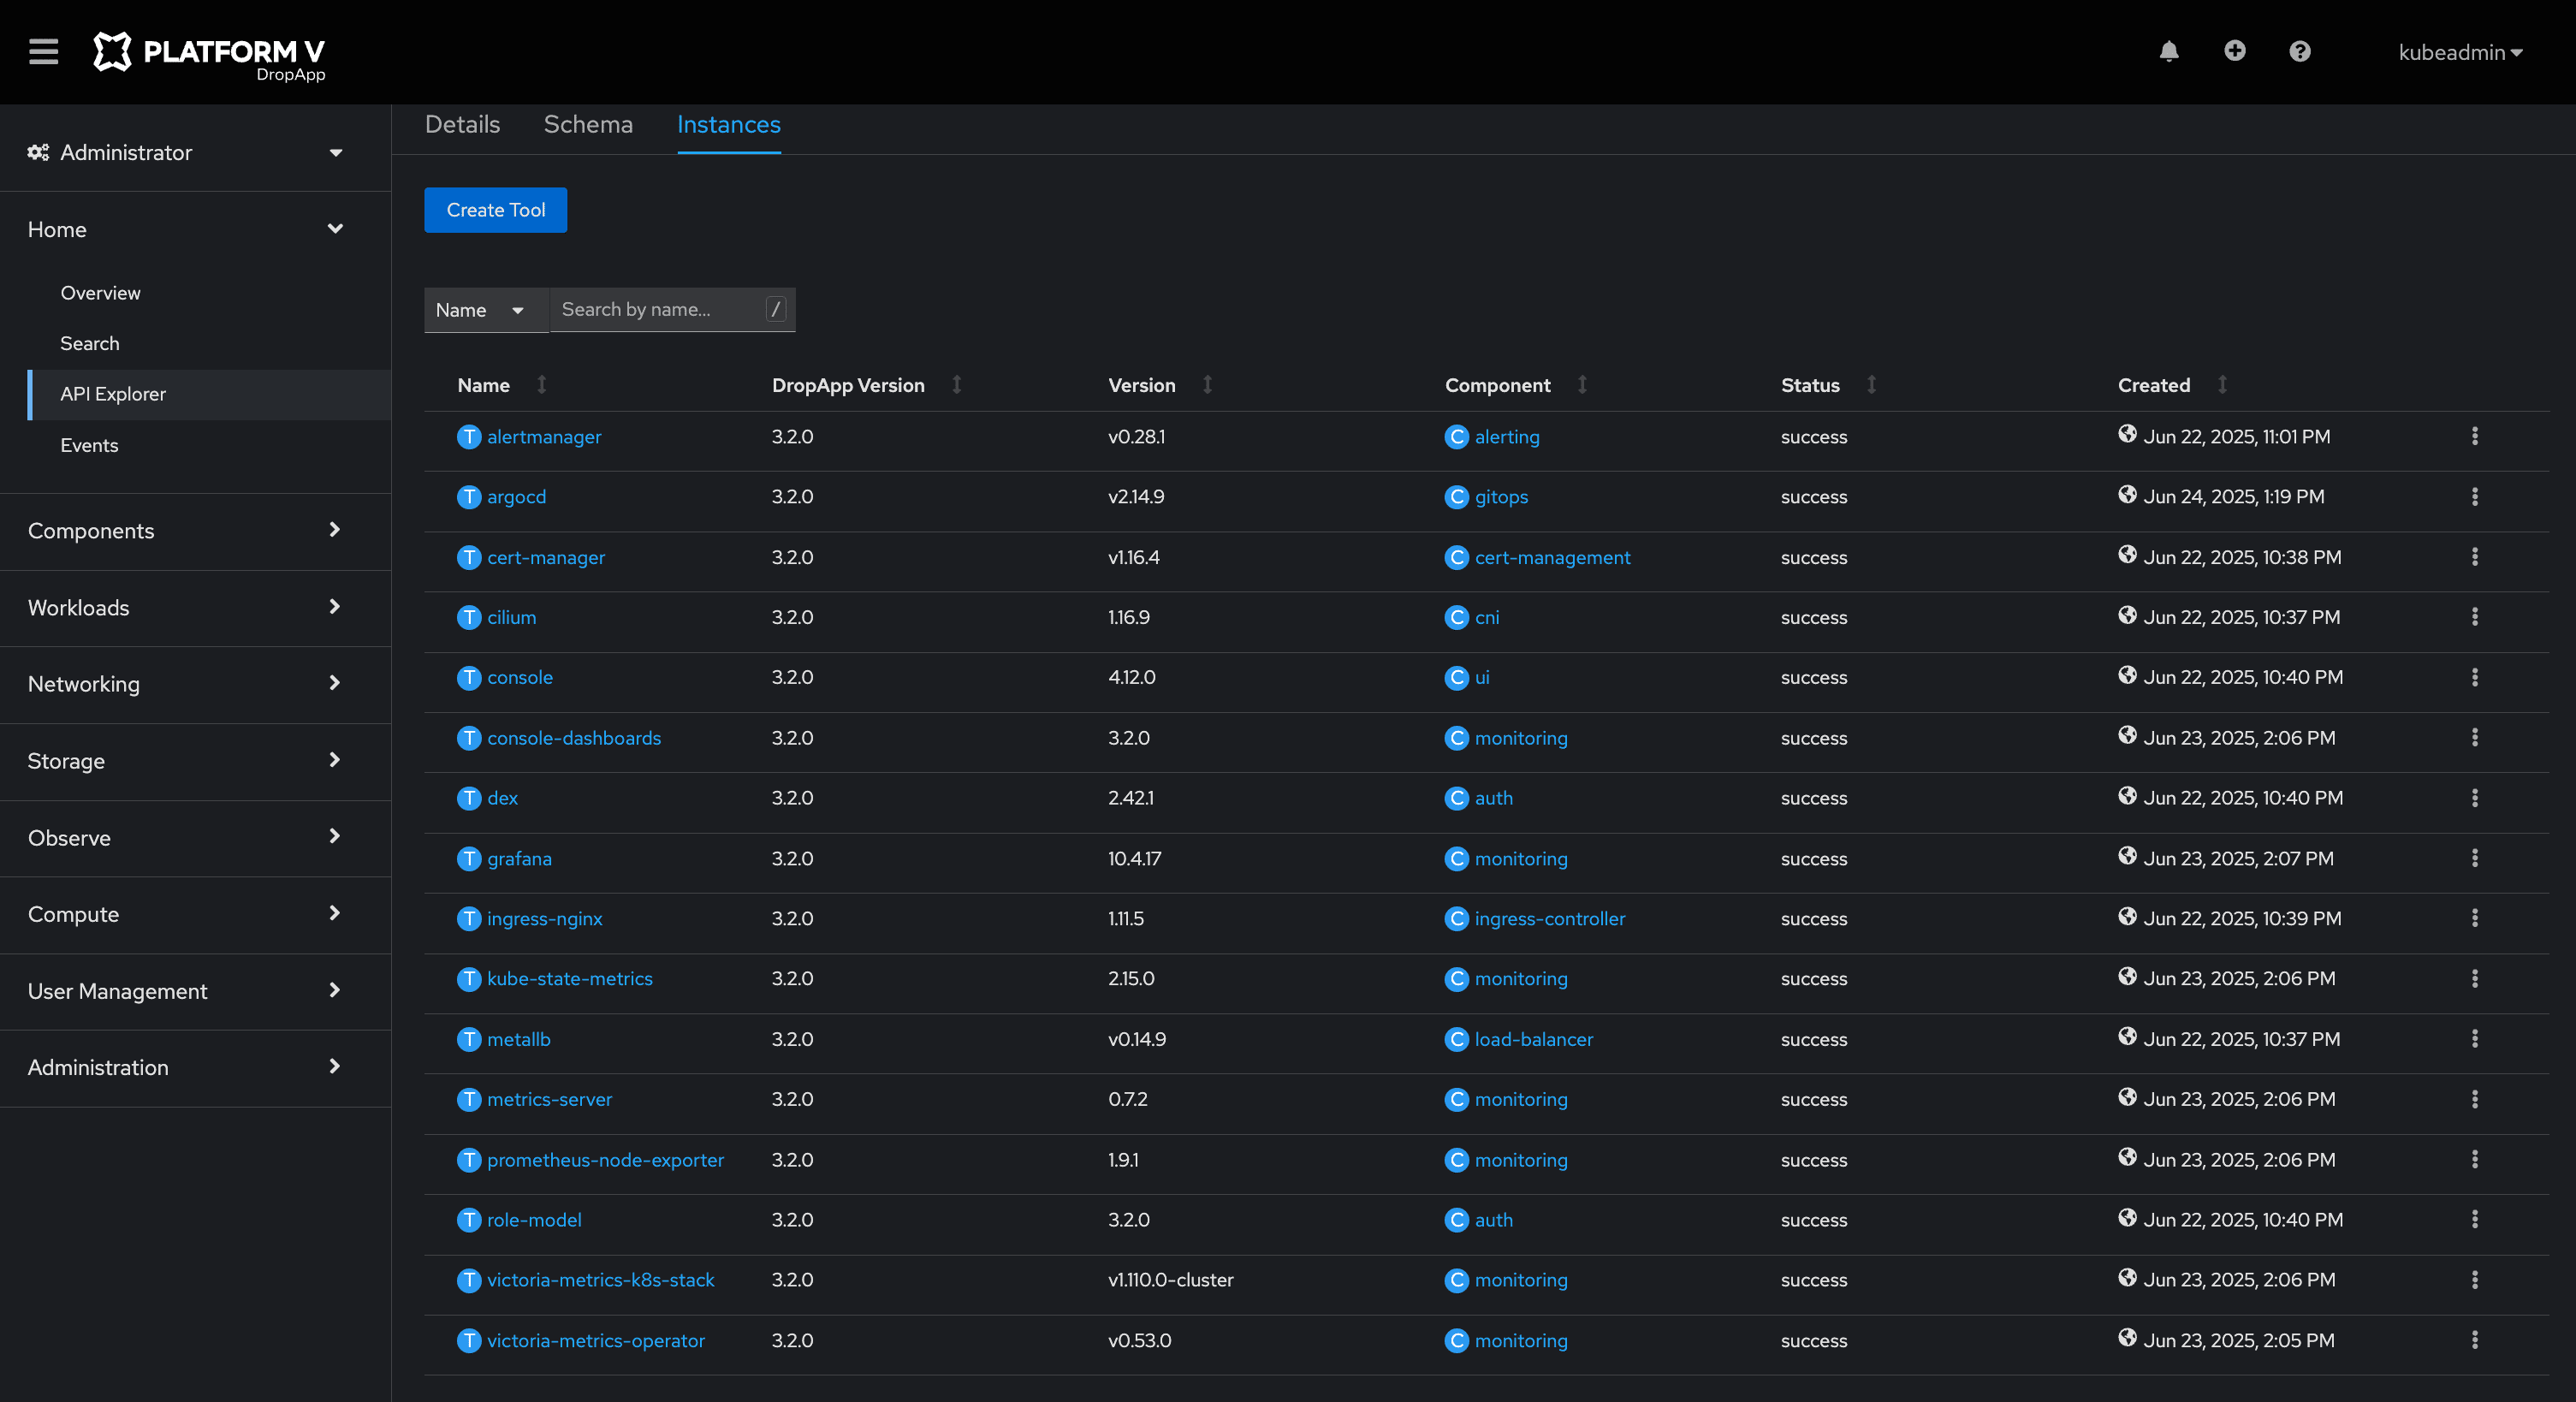The height and width of the screenshot is (1402, 2576).
Task: Open the role-model tool link
Action: [534, 1220]
